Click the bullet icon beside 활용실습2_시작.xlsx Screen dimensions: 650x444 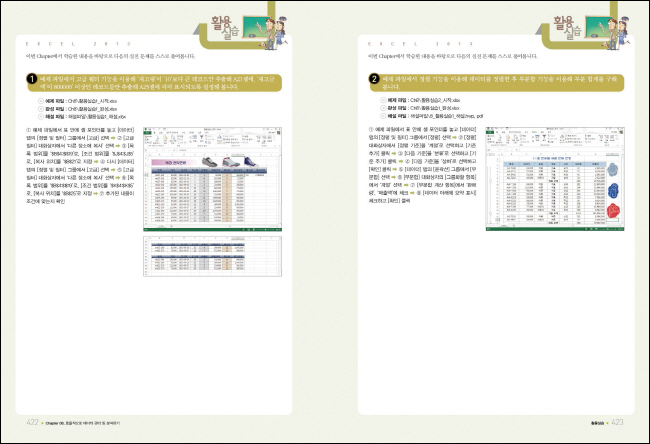click(x=380, y=101)
